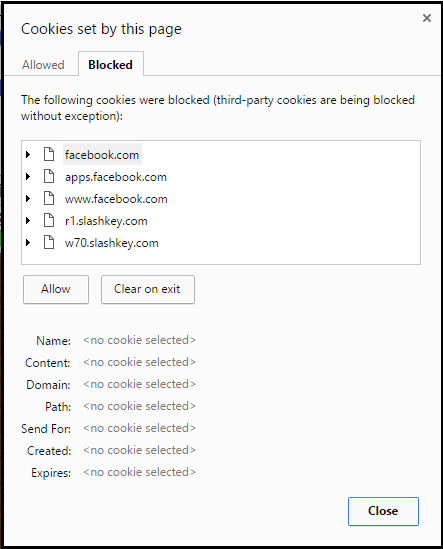Dismiss dialog with the top-right X
This screenshot has height=549, width=443.
click(x=427, y=18)
